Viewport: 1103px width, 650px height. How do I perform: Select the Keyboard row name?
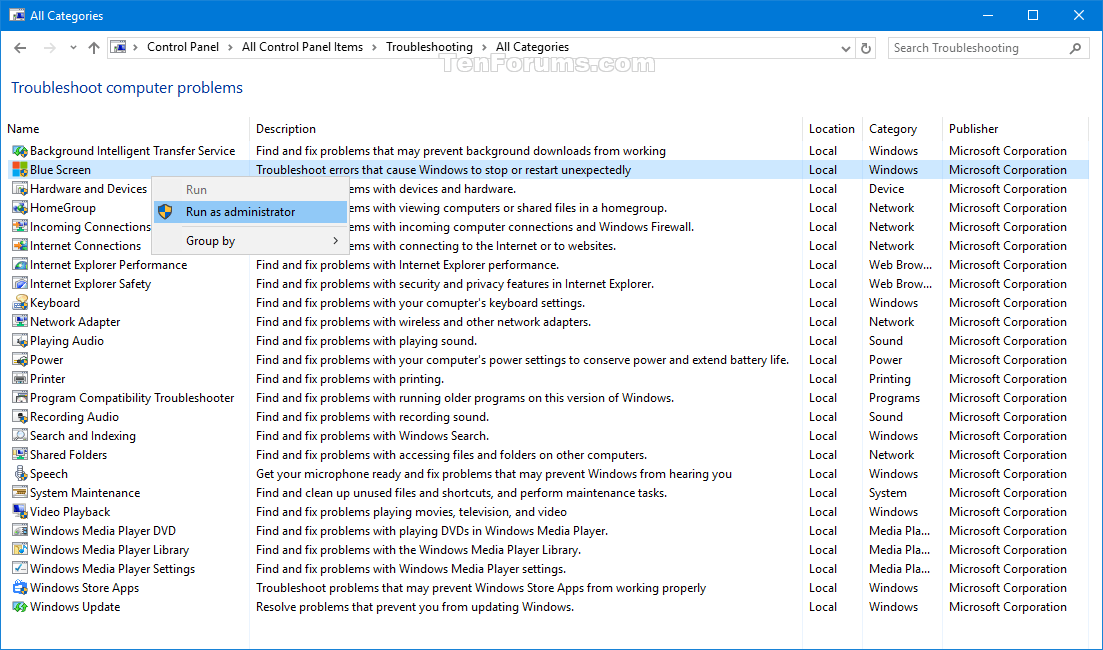coord(55,302)
